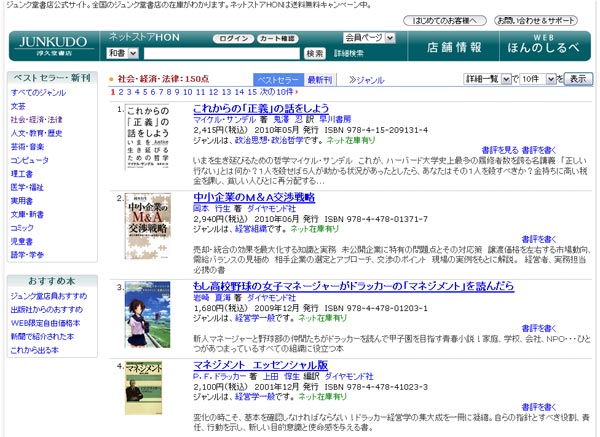Click 経営組織 genre link
The image size is (600, 437).
point(251,229)
